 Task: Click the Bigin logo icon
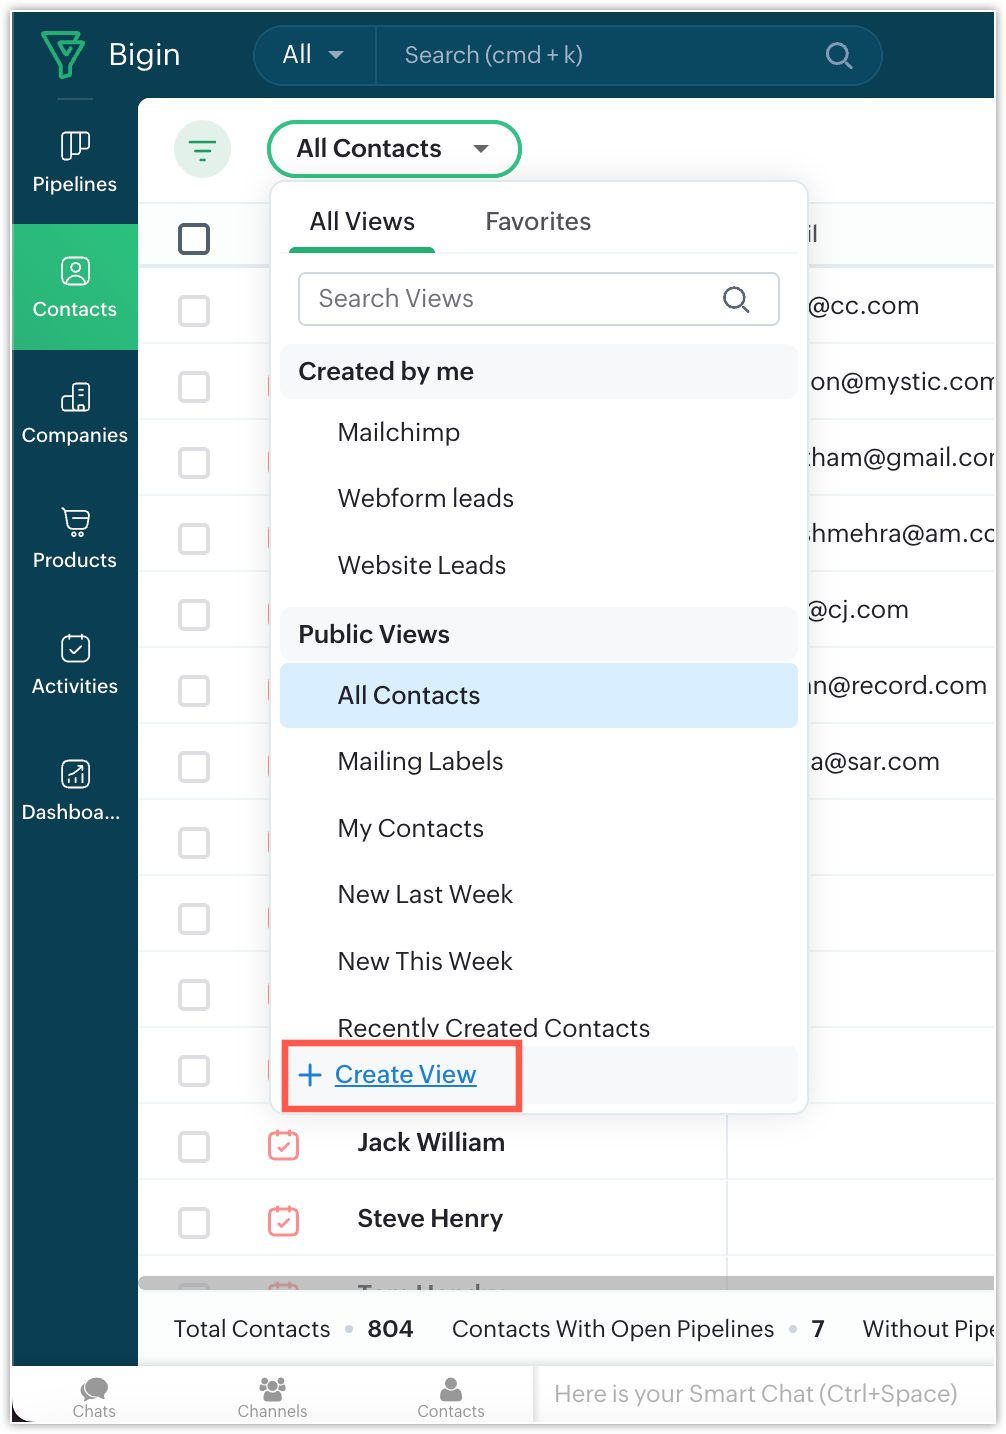[63, 54]
